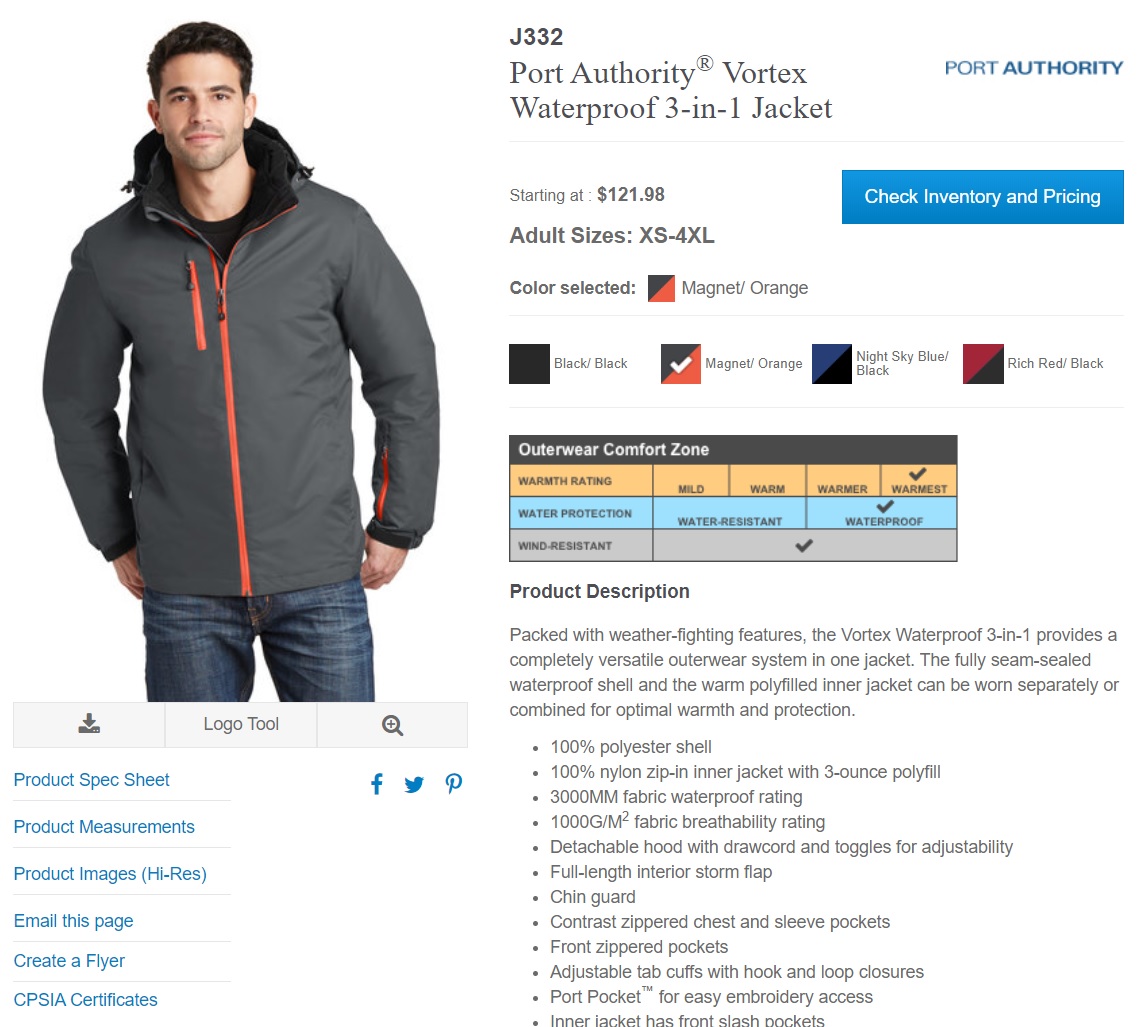Viewport: 1141px width, 1027px height.
Task: Share on Facebook icon
Action: click(377, 784)
